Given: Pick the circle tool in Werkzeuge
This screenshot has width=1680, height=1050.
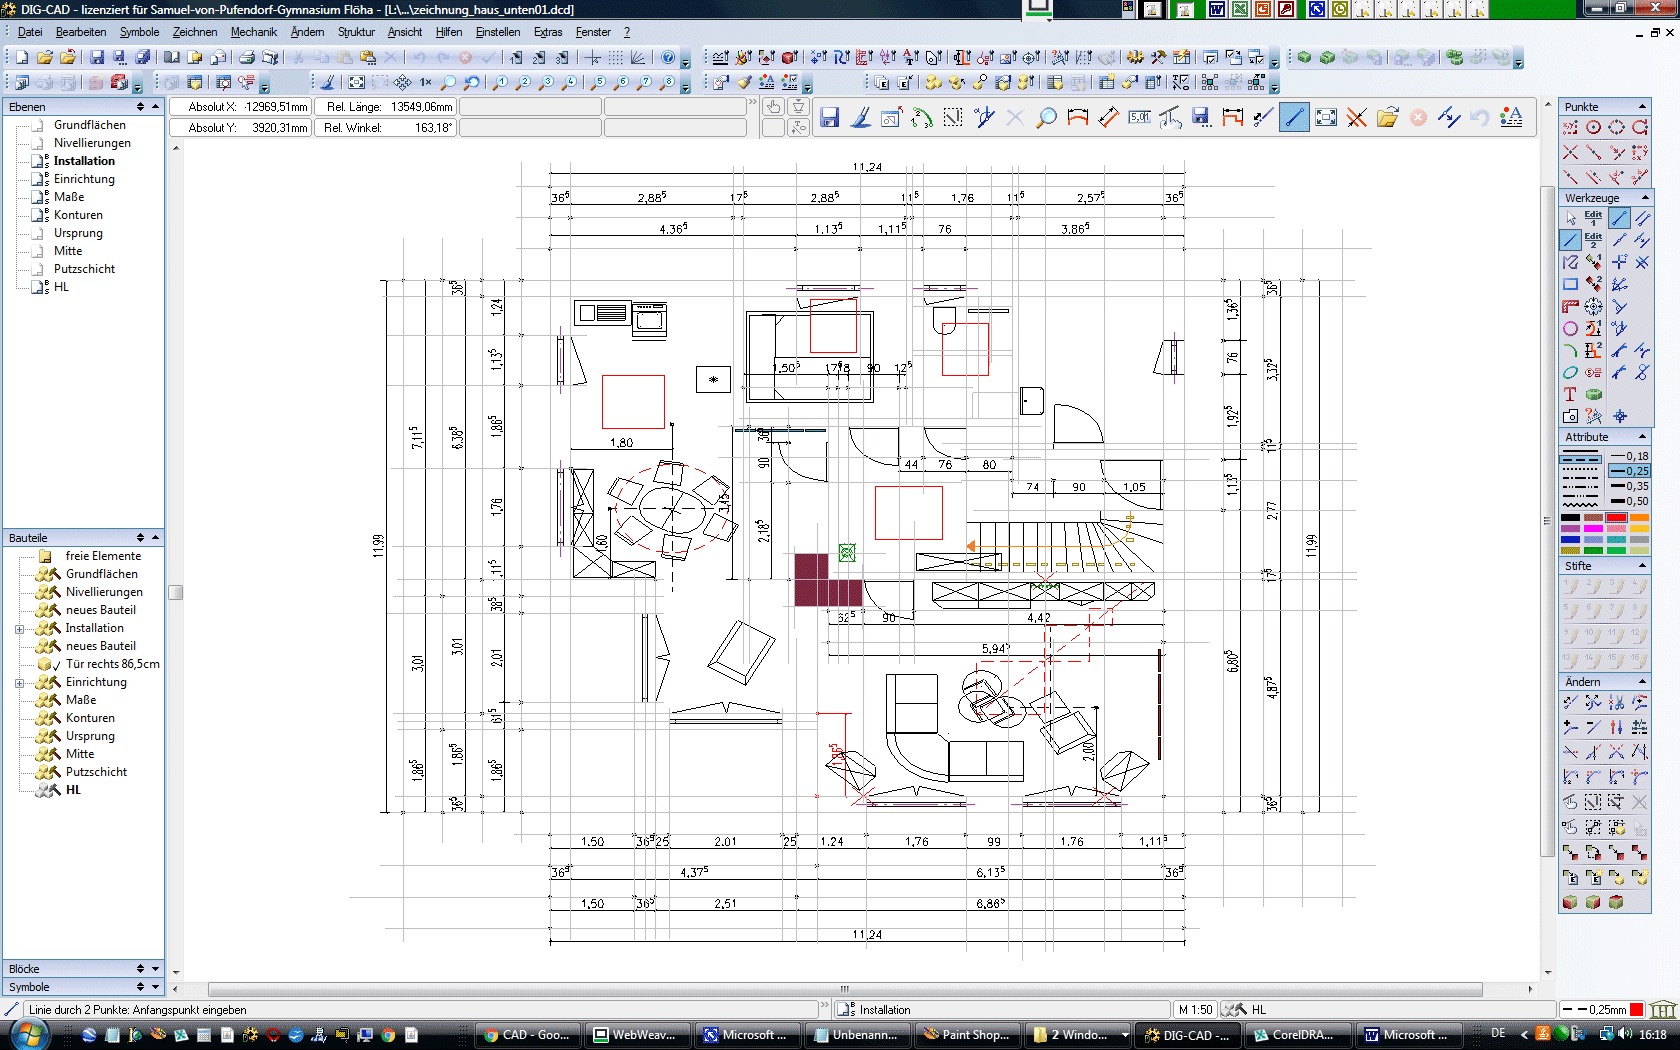Looking at the screenshot, I should pyautogui.click(x=1570, y=329).
